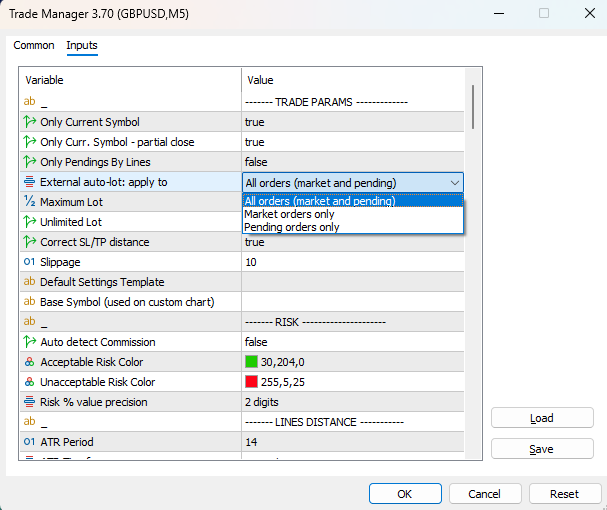The height and width of the screenshot is (510, 607).
Task: Click the empty Default Settings Template value field
Action: coord(353,282)
